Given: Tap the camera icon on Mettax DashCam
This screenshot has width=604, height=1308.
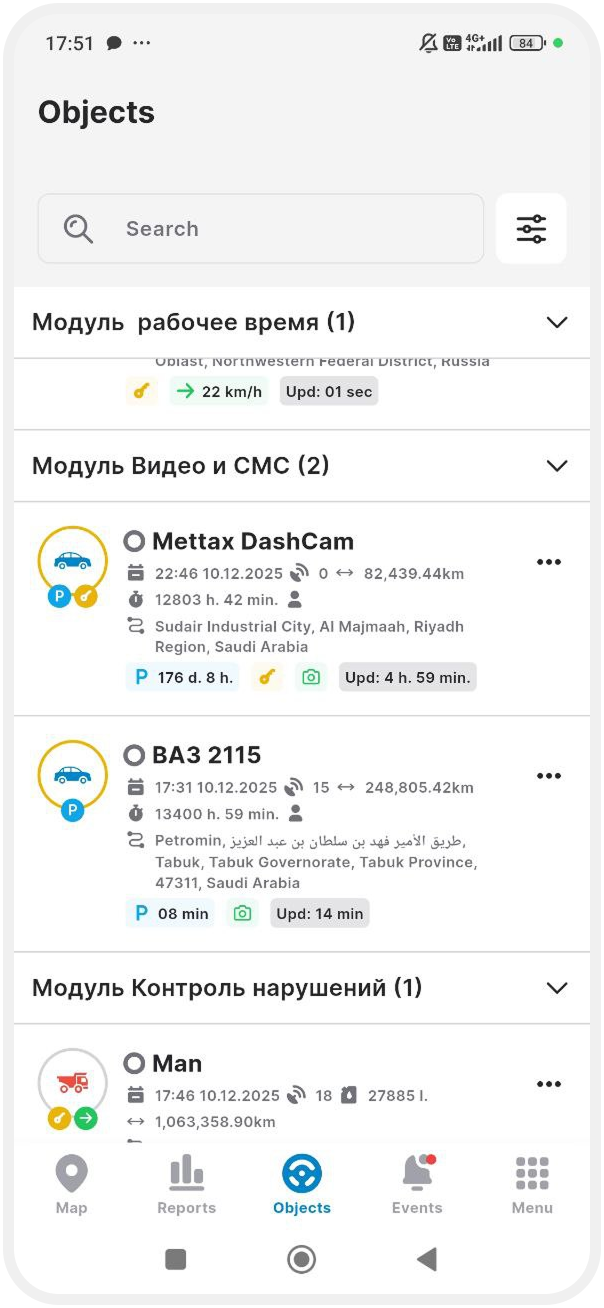Looking at the screenshot, I should pos(311,677).
